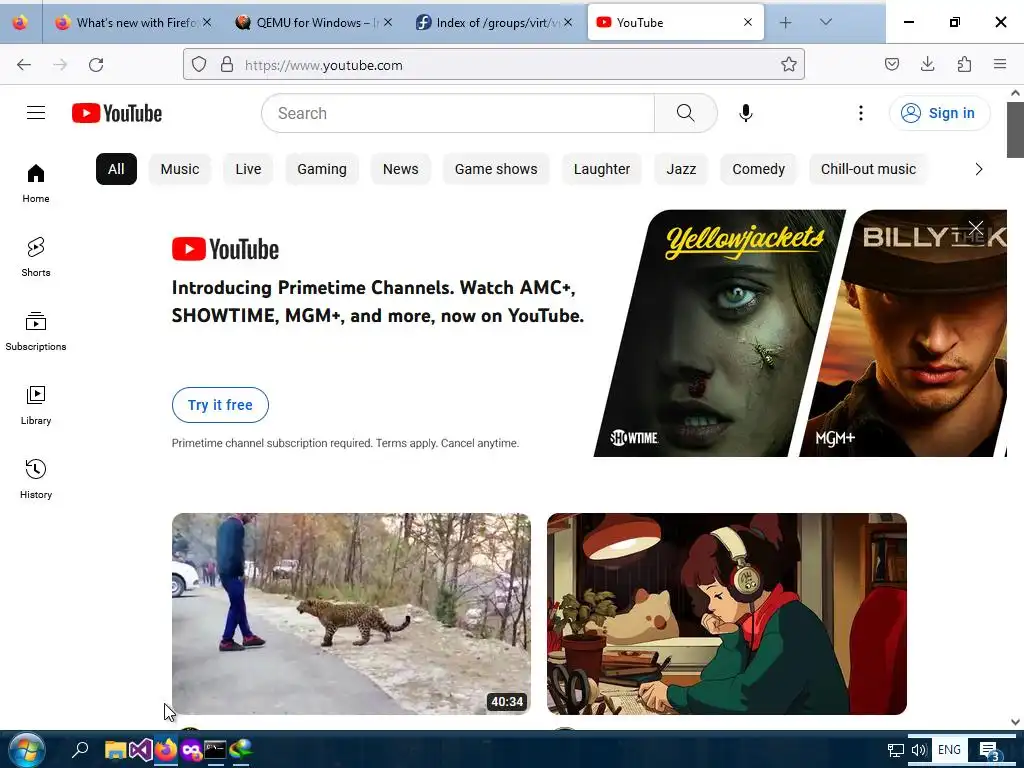Filter by Music chip
Screen dimensions: 1024x768
[x=180, y=169]
